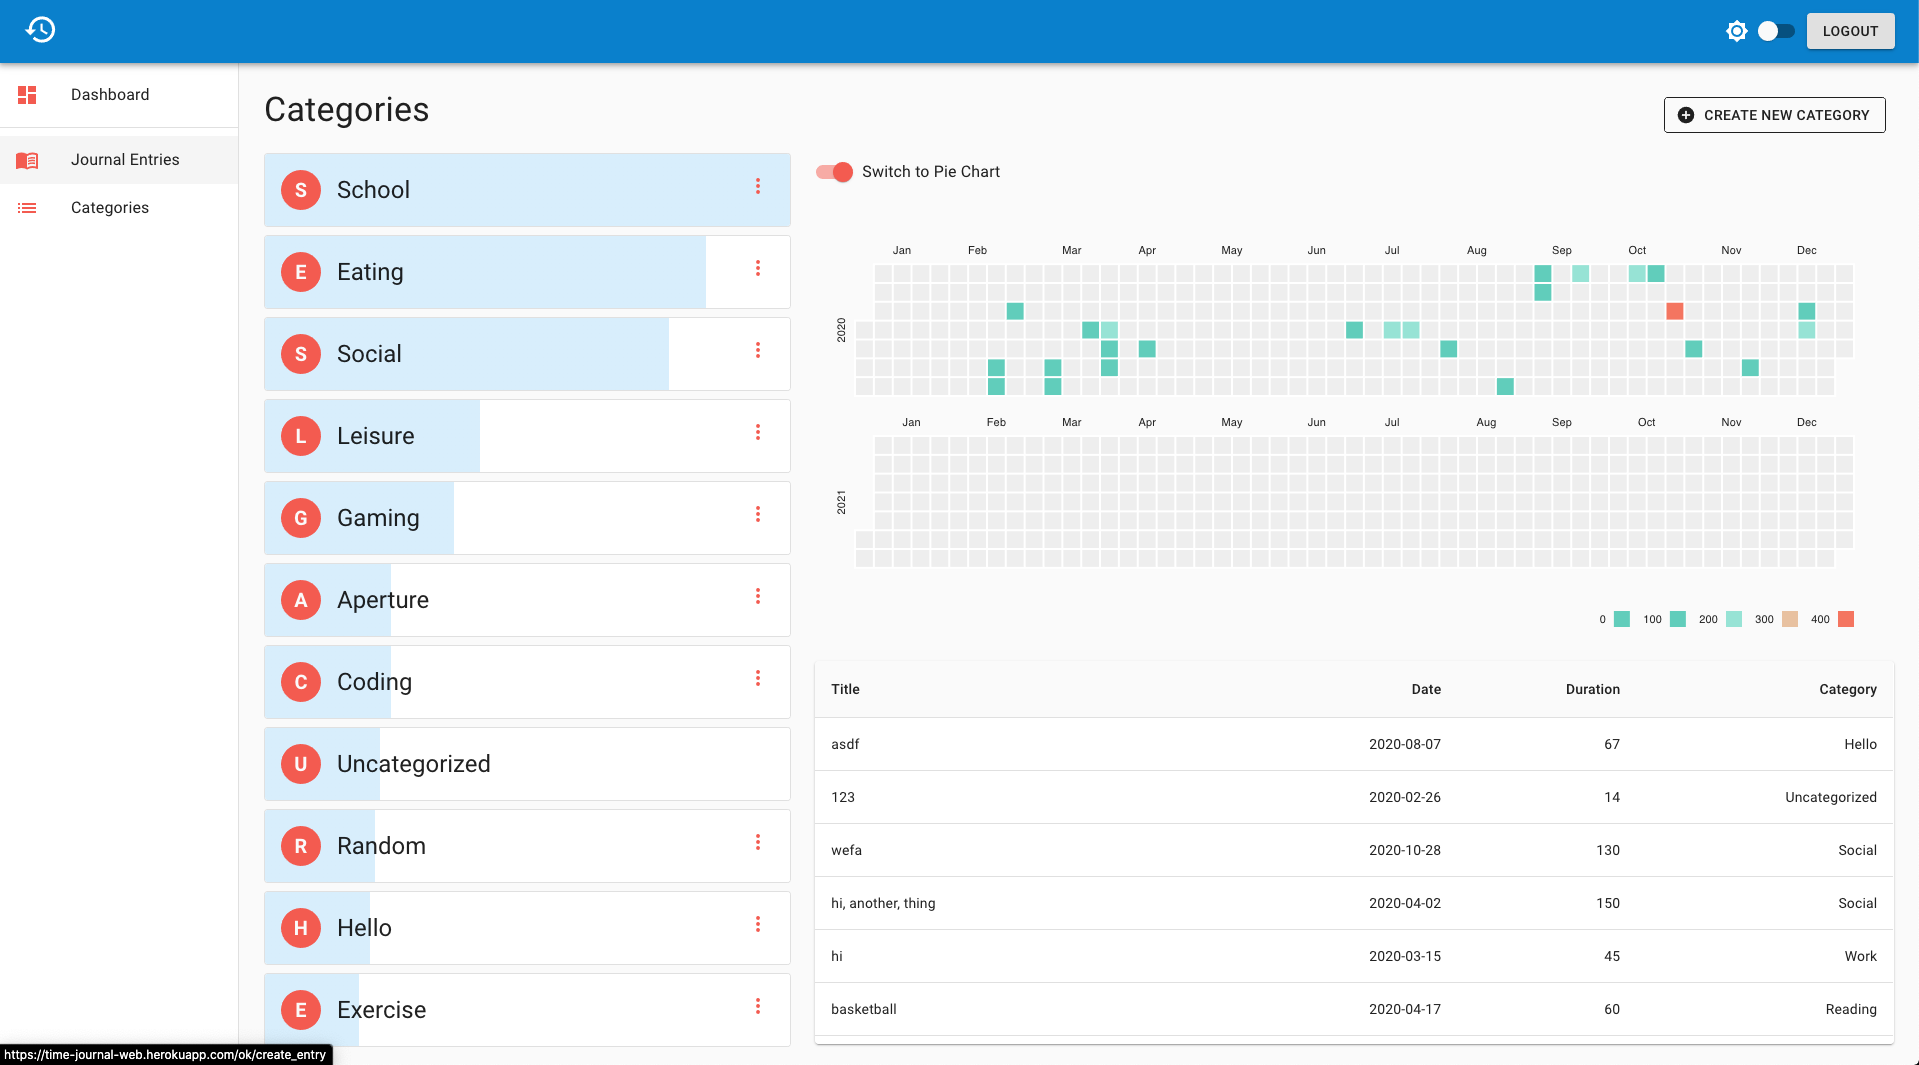Select the 'hi, another, thing' entry title
This screenshot has height=1065, width=1919.
(x=883, y=903)
